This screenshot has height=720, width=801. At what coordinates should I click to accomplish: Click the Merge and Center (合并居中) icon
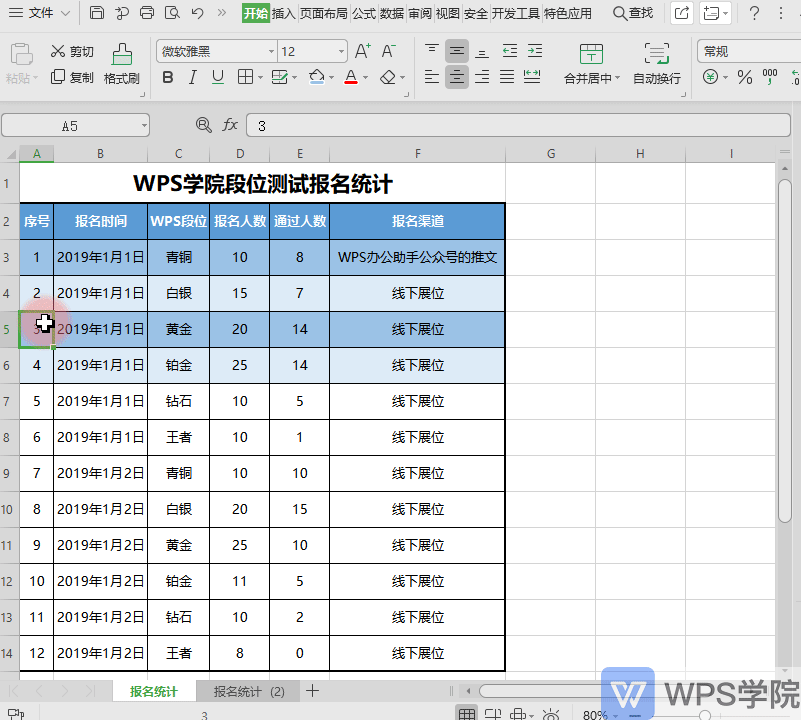point(591,54)
